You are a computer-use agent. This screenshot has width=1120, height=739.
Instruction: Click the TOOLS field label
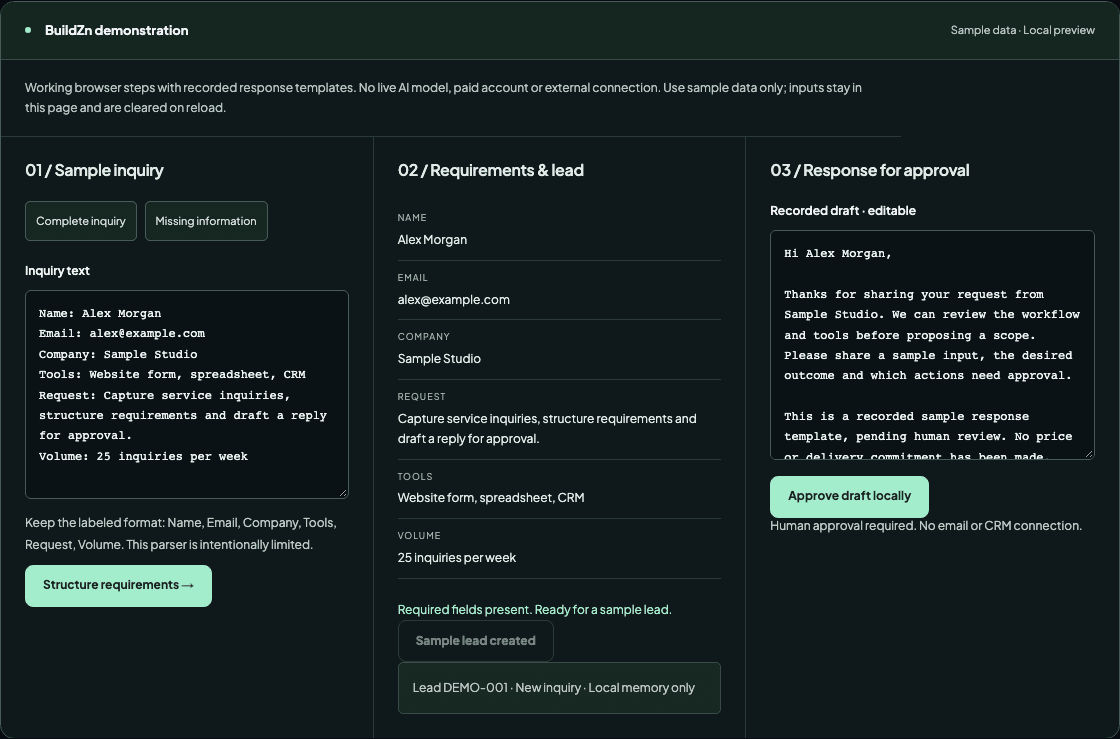[415, 477]
